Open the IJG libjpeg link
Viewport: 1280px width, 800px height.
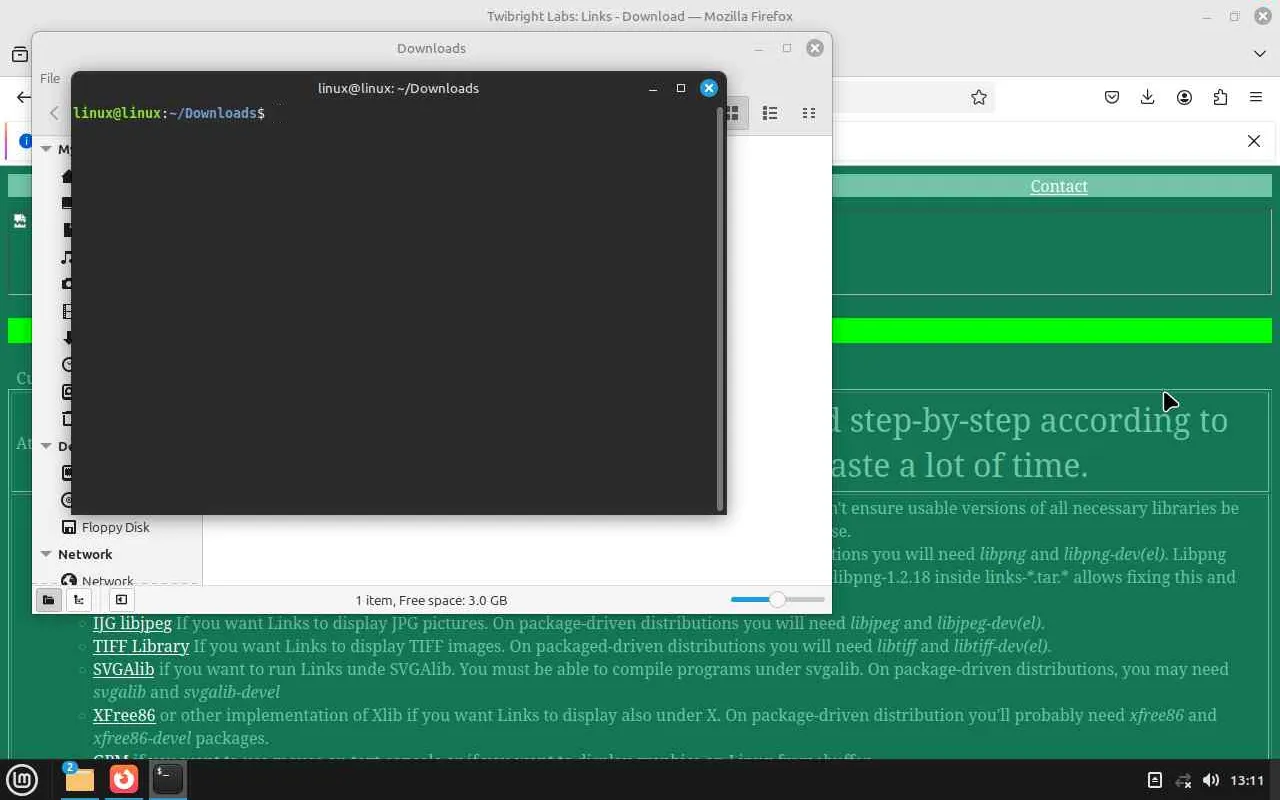(x=132, y=623)
